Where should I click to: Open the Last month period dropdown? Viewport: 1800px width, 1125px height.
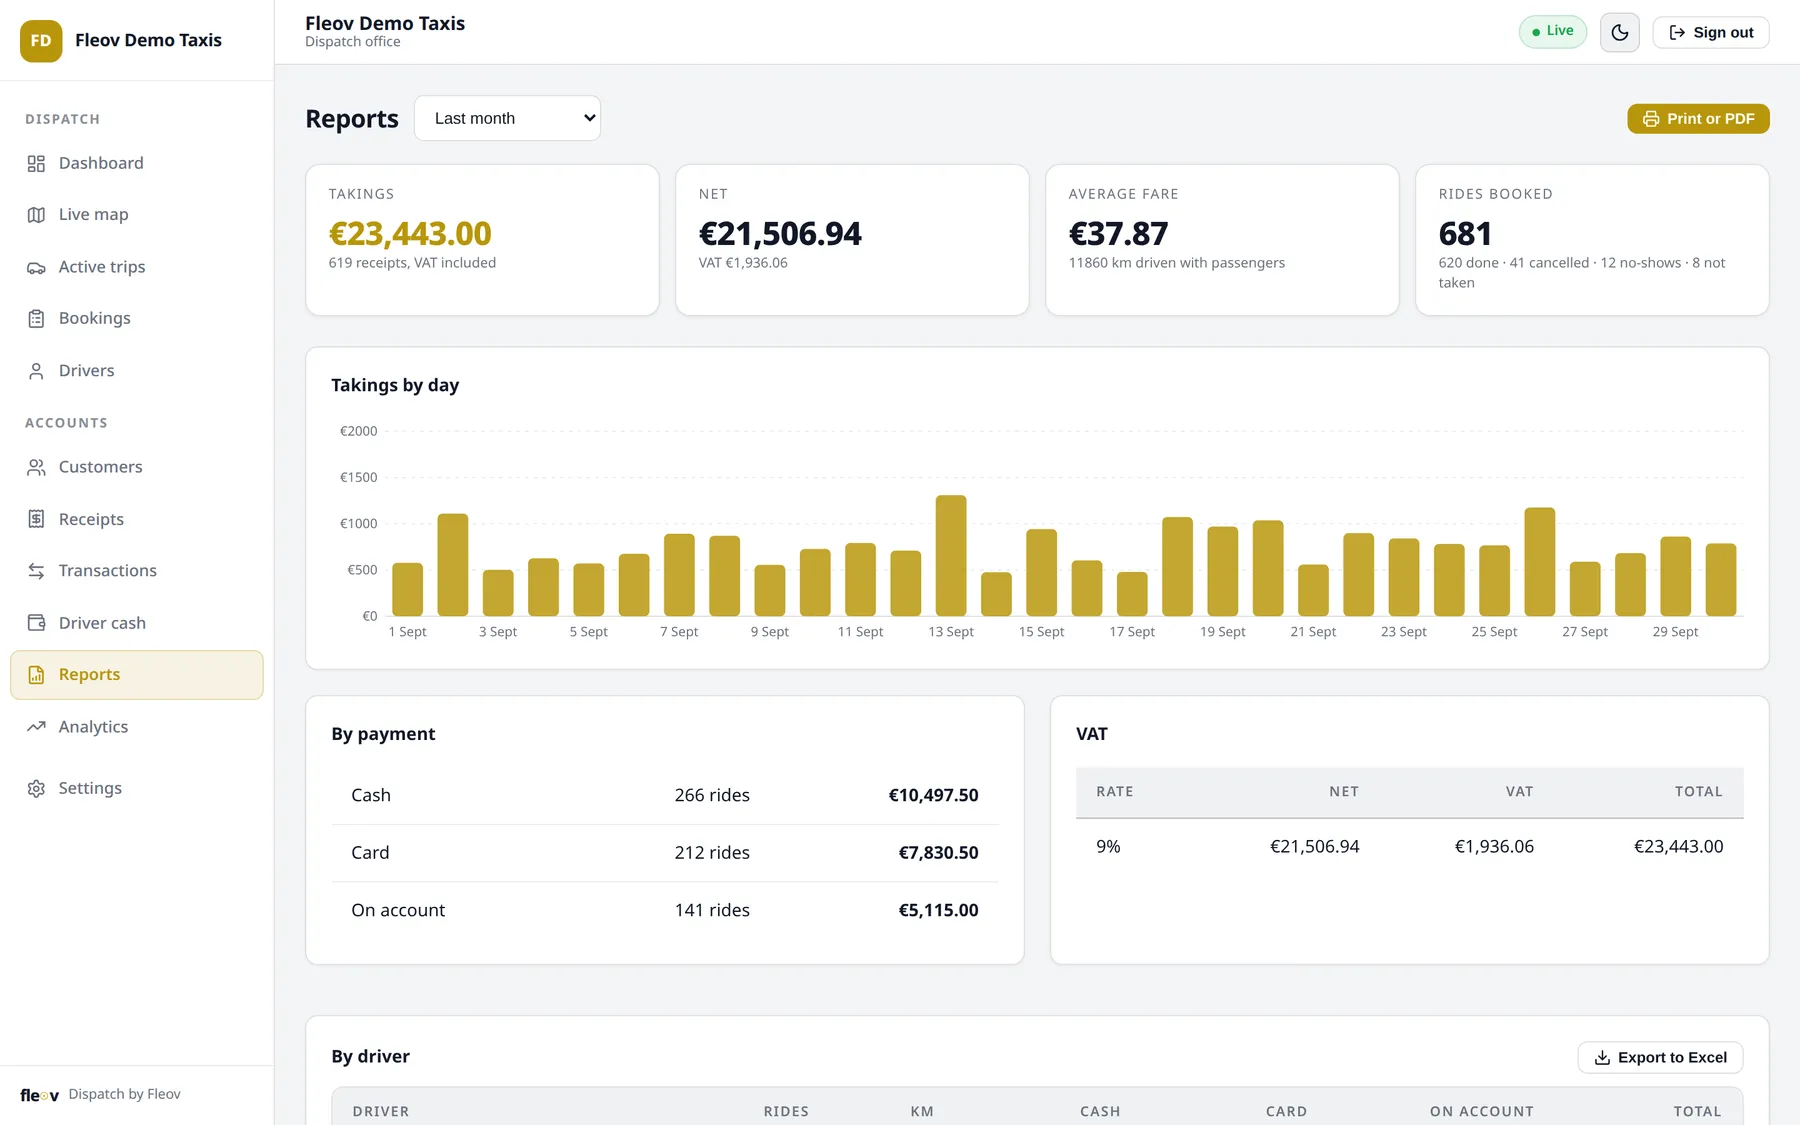pyautogui.click(x=507, y=118)
